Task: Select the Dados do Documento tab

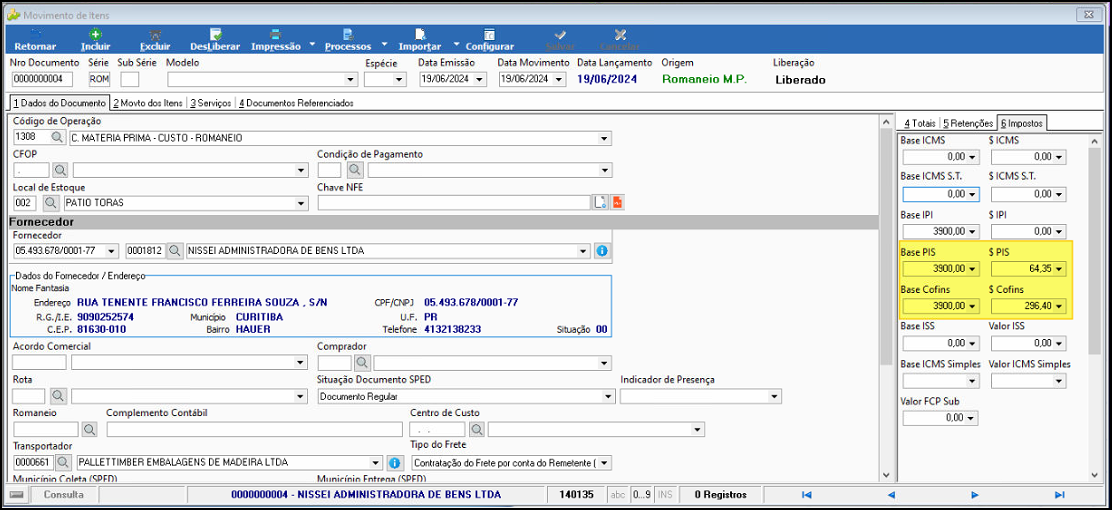Action: click(59, 103)
